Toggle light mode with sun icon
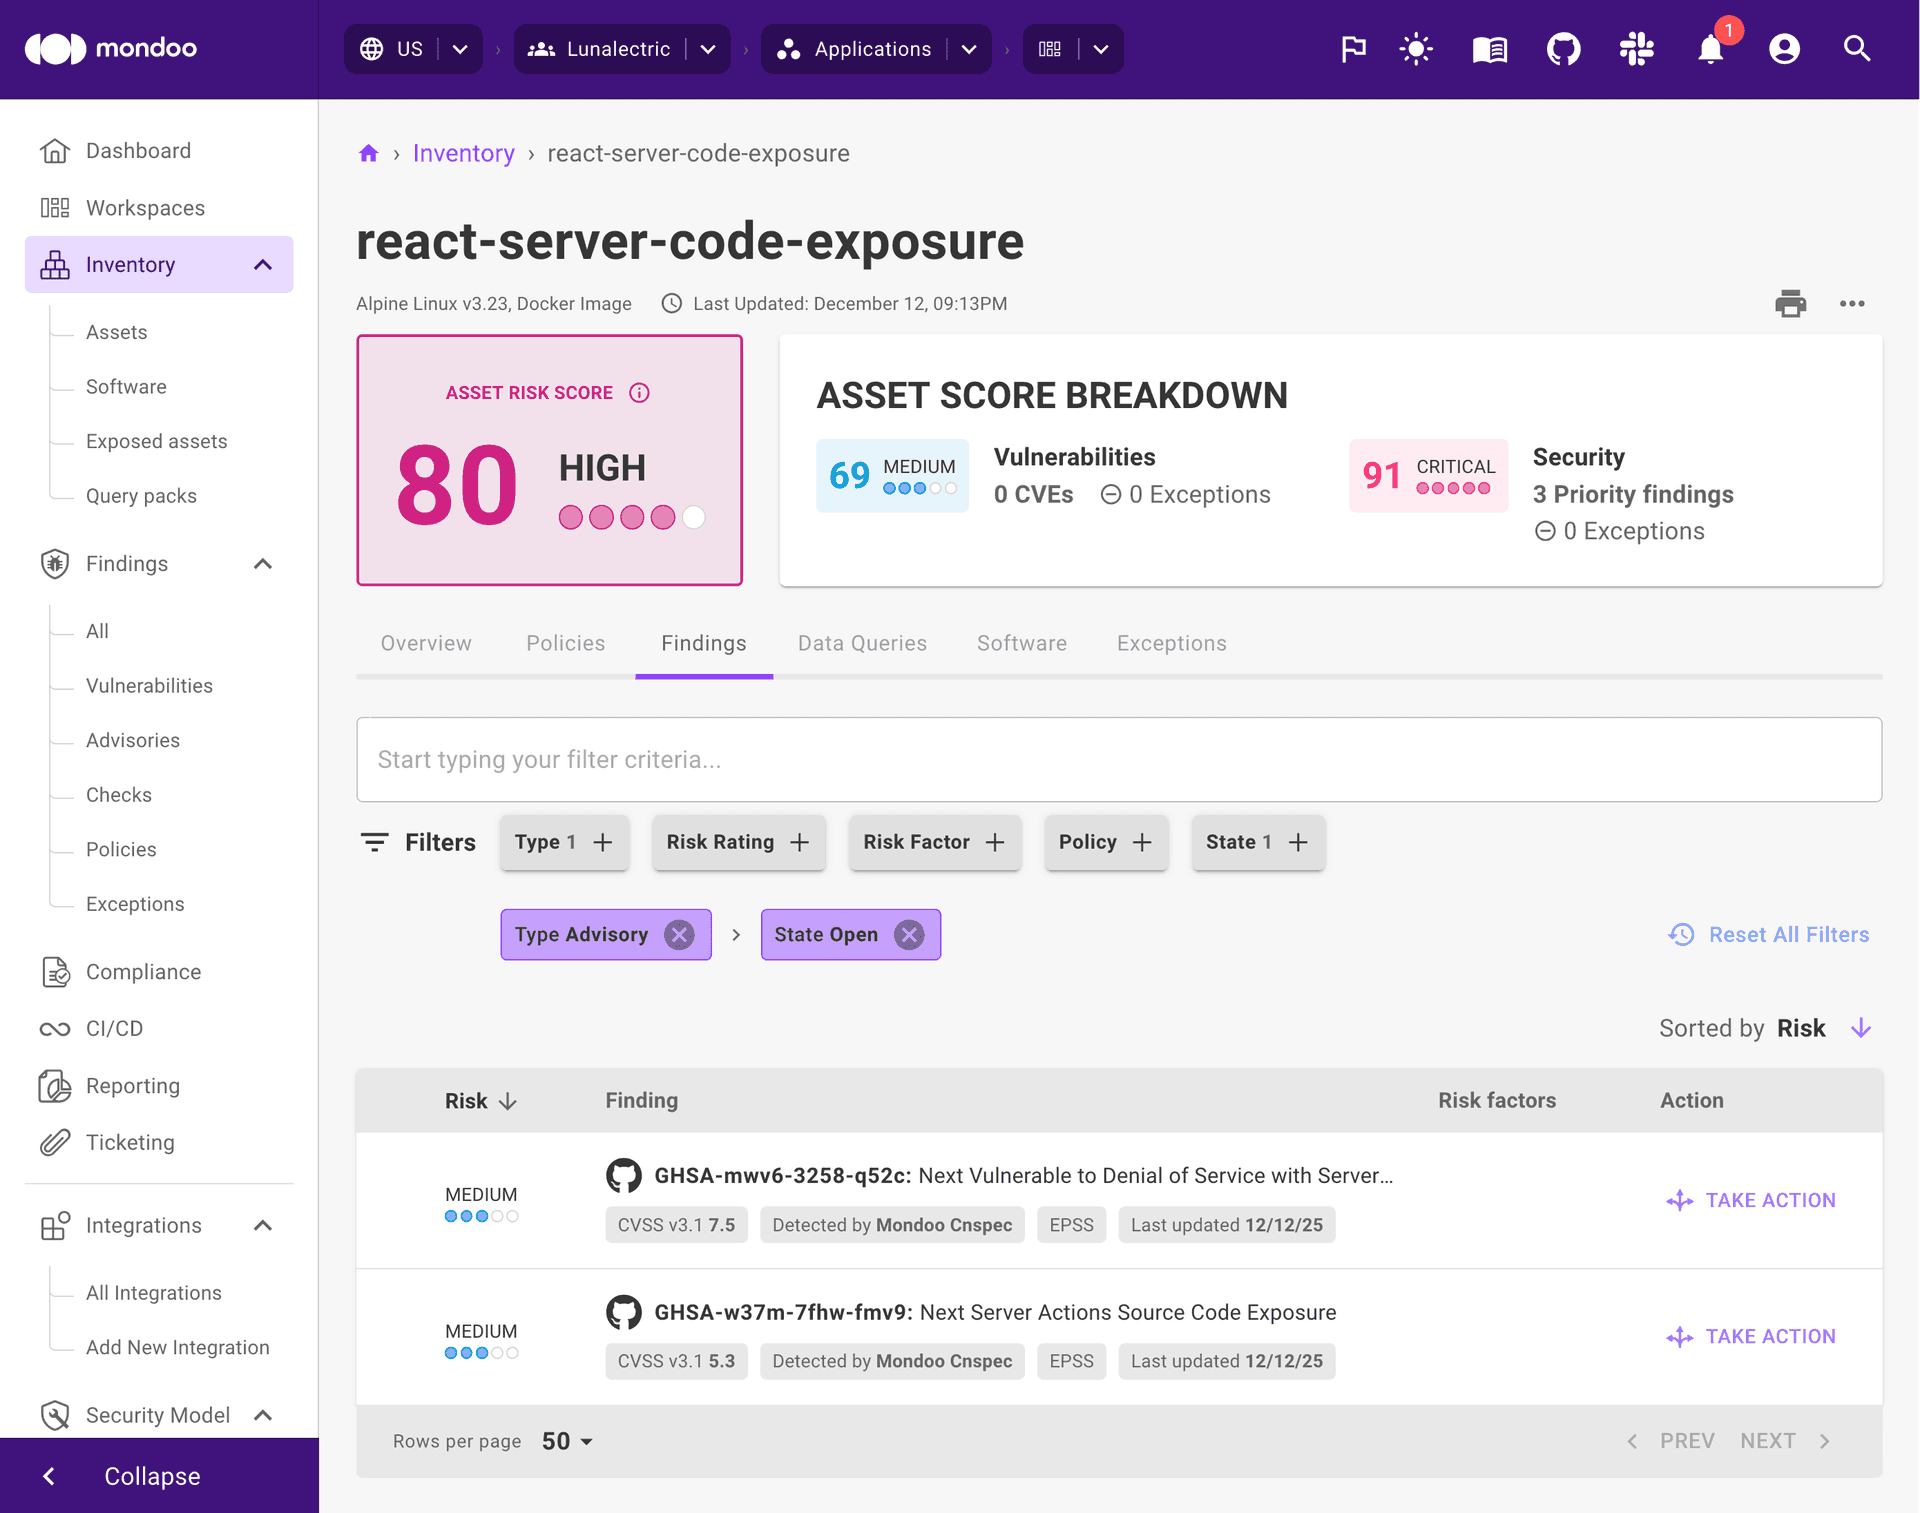The image size is (1920, 1513). click(x=1417, y=48)
